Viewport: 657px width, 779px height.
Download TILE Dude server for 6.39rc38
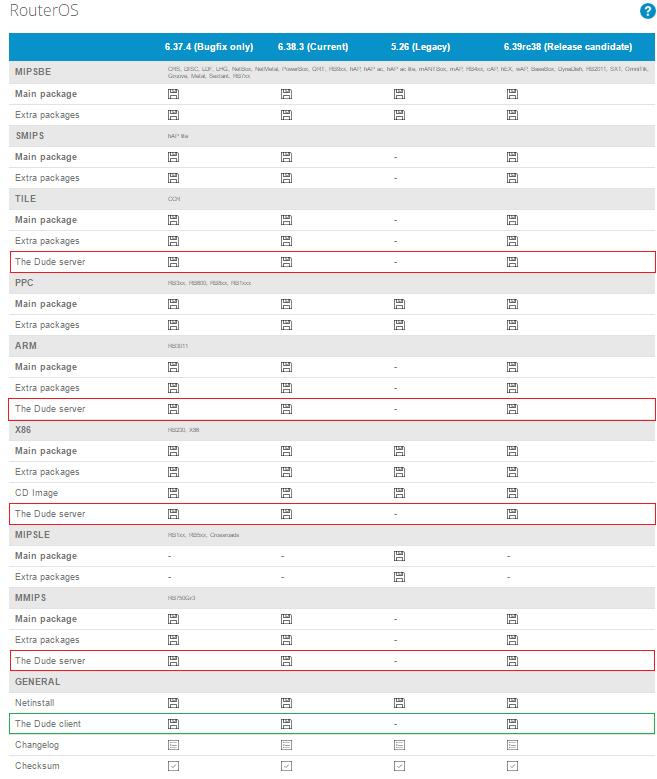(512, 262)
